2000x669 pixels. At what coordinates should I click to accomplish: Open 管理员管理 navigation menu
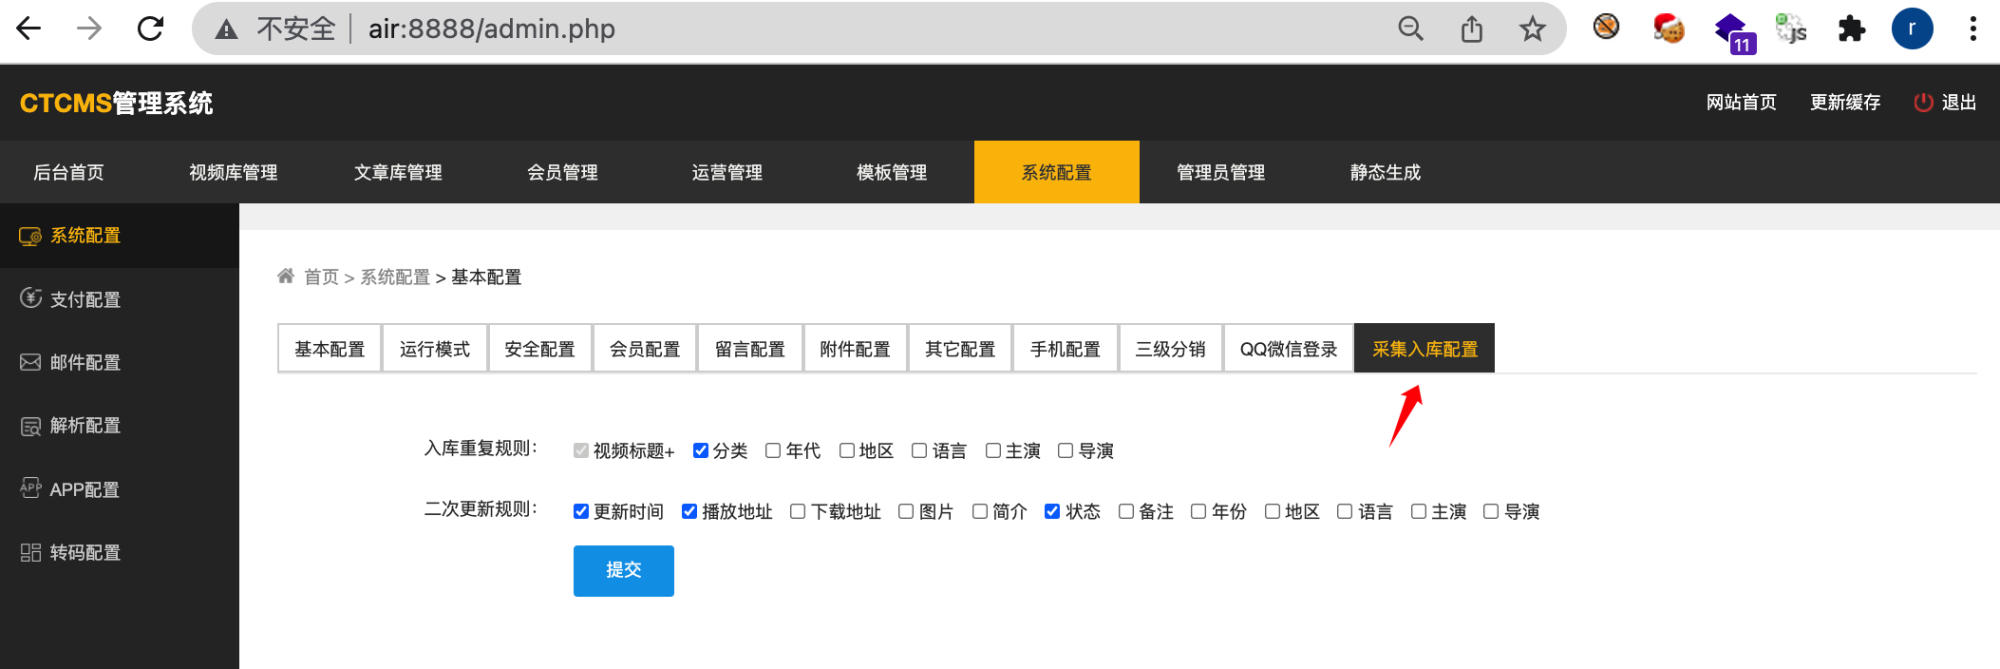pyautogui.click(x=1221, y=172)
